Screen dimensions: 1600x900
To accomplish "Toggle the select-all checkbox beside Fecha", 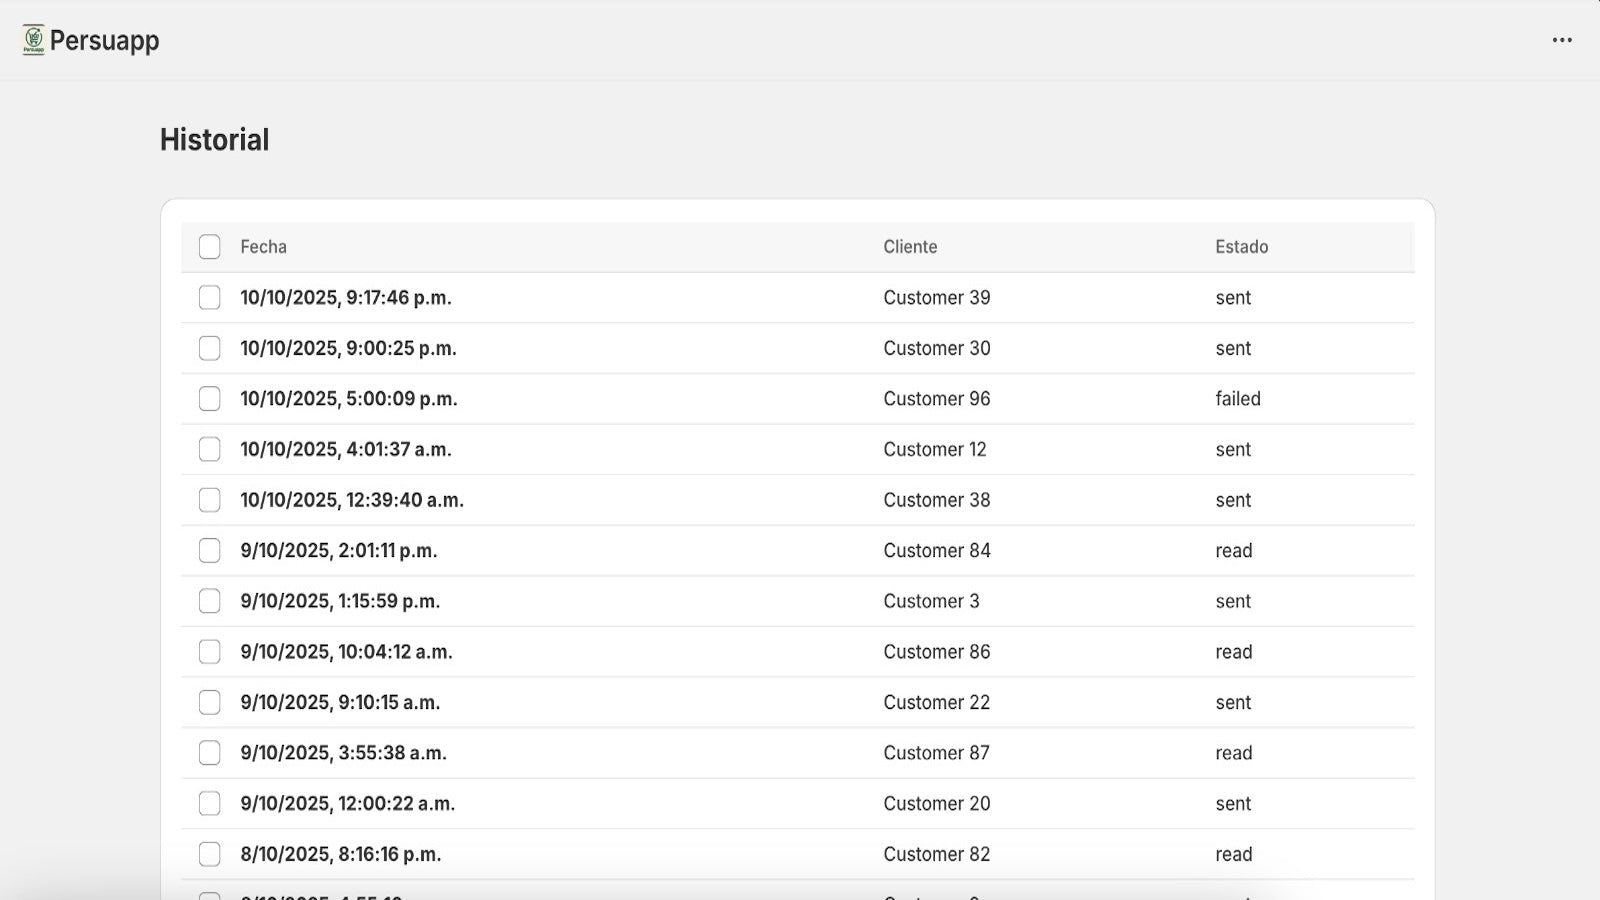I will pos(209,247).
